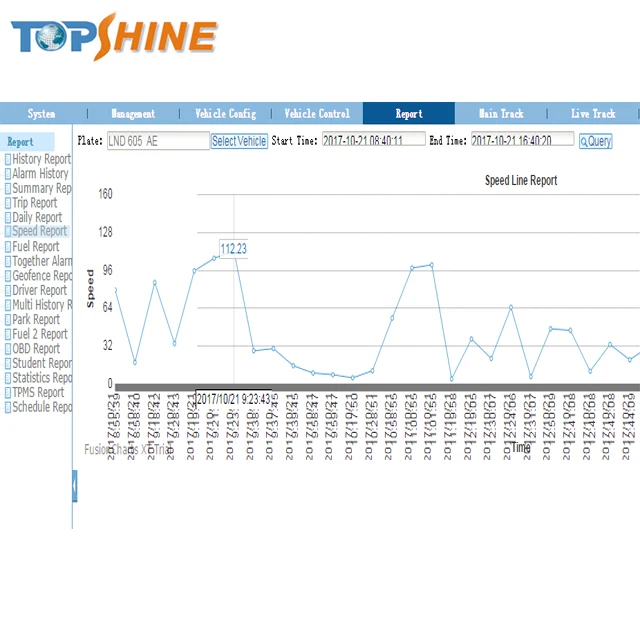The image size is (640, 640).
Task: Run the Query button
Action: pyautogui.click(x=596, y=142)
